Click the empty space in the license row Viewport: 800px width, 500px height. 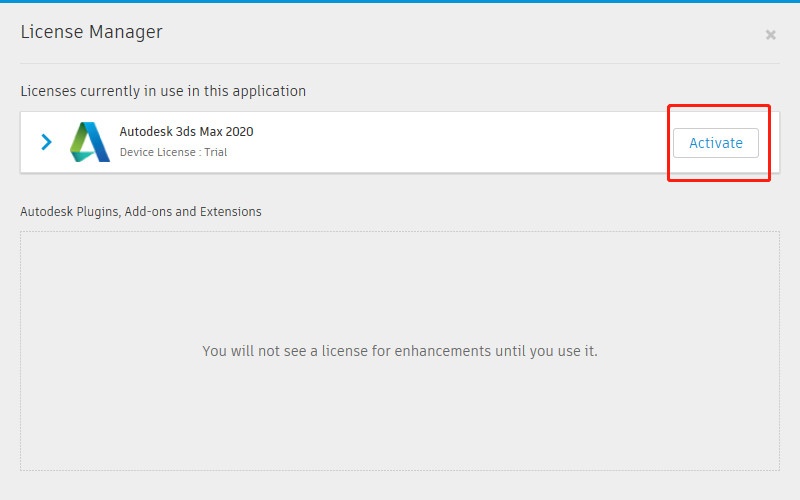click(450, 142)
